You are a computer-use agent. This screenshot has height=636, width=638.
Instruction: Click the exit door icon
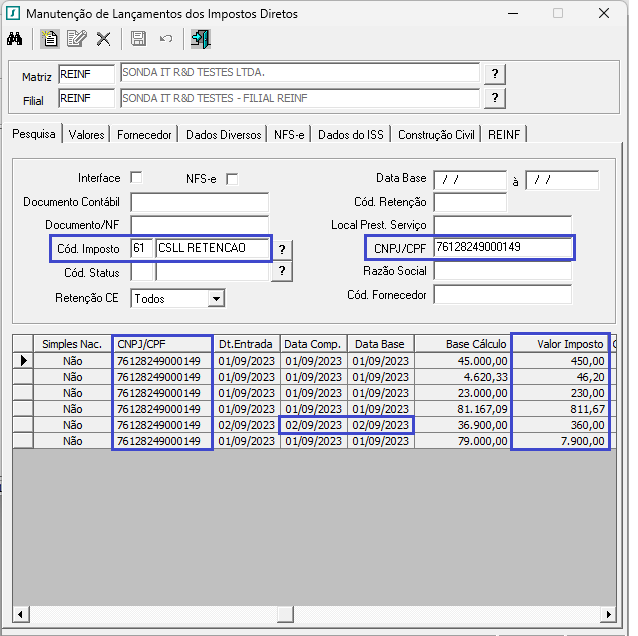point(201,39)
